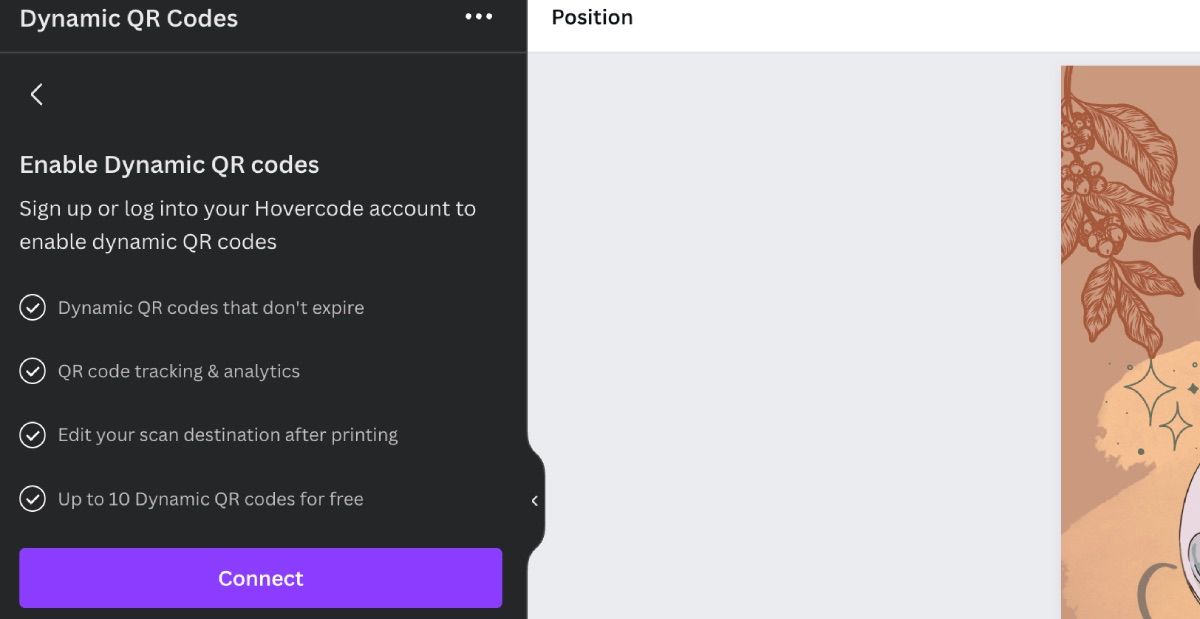Screen dimensions: 1200x619
Task: Click checkmark beside "Edit your scan destination after printing"
Action: pos(32,435)
